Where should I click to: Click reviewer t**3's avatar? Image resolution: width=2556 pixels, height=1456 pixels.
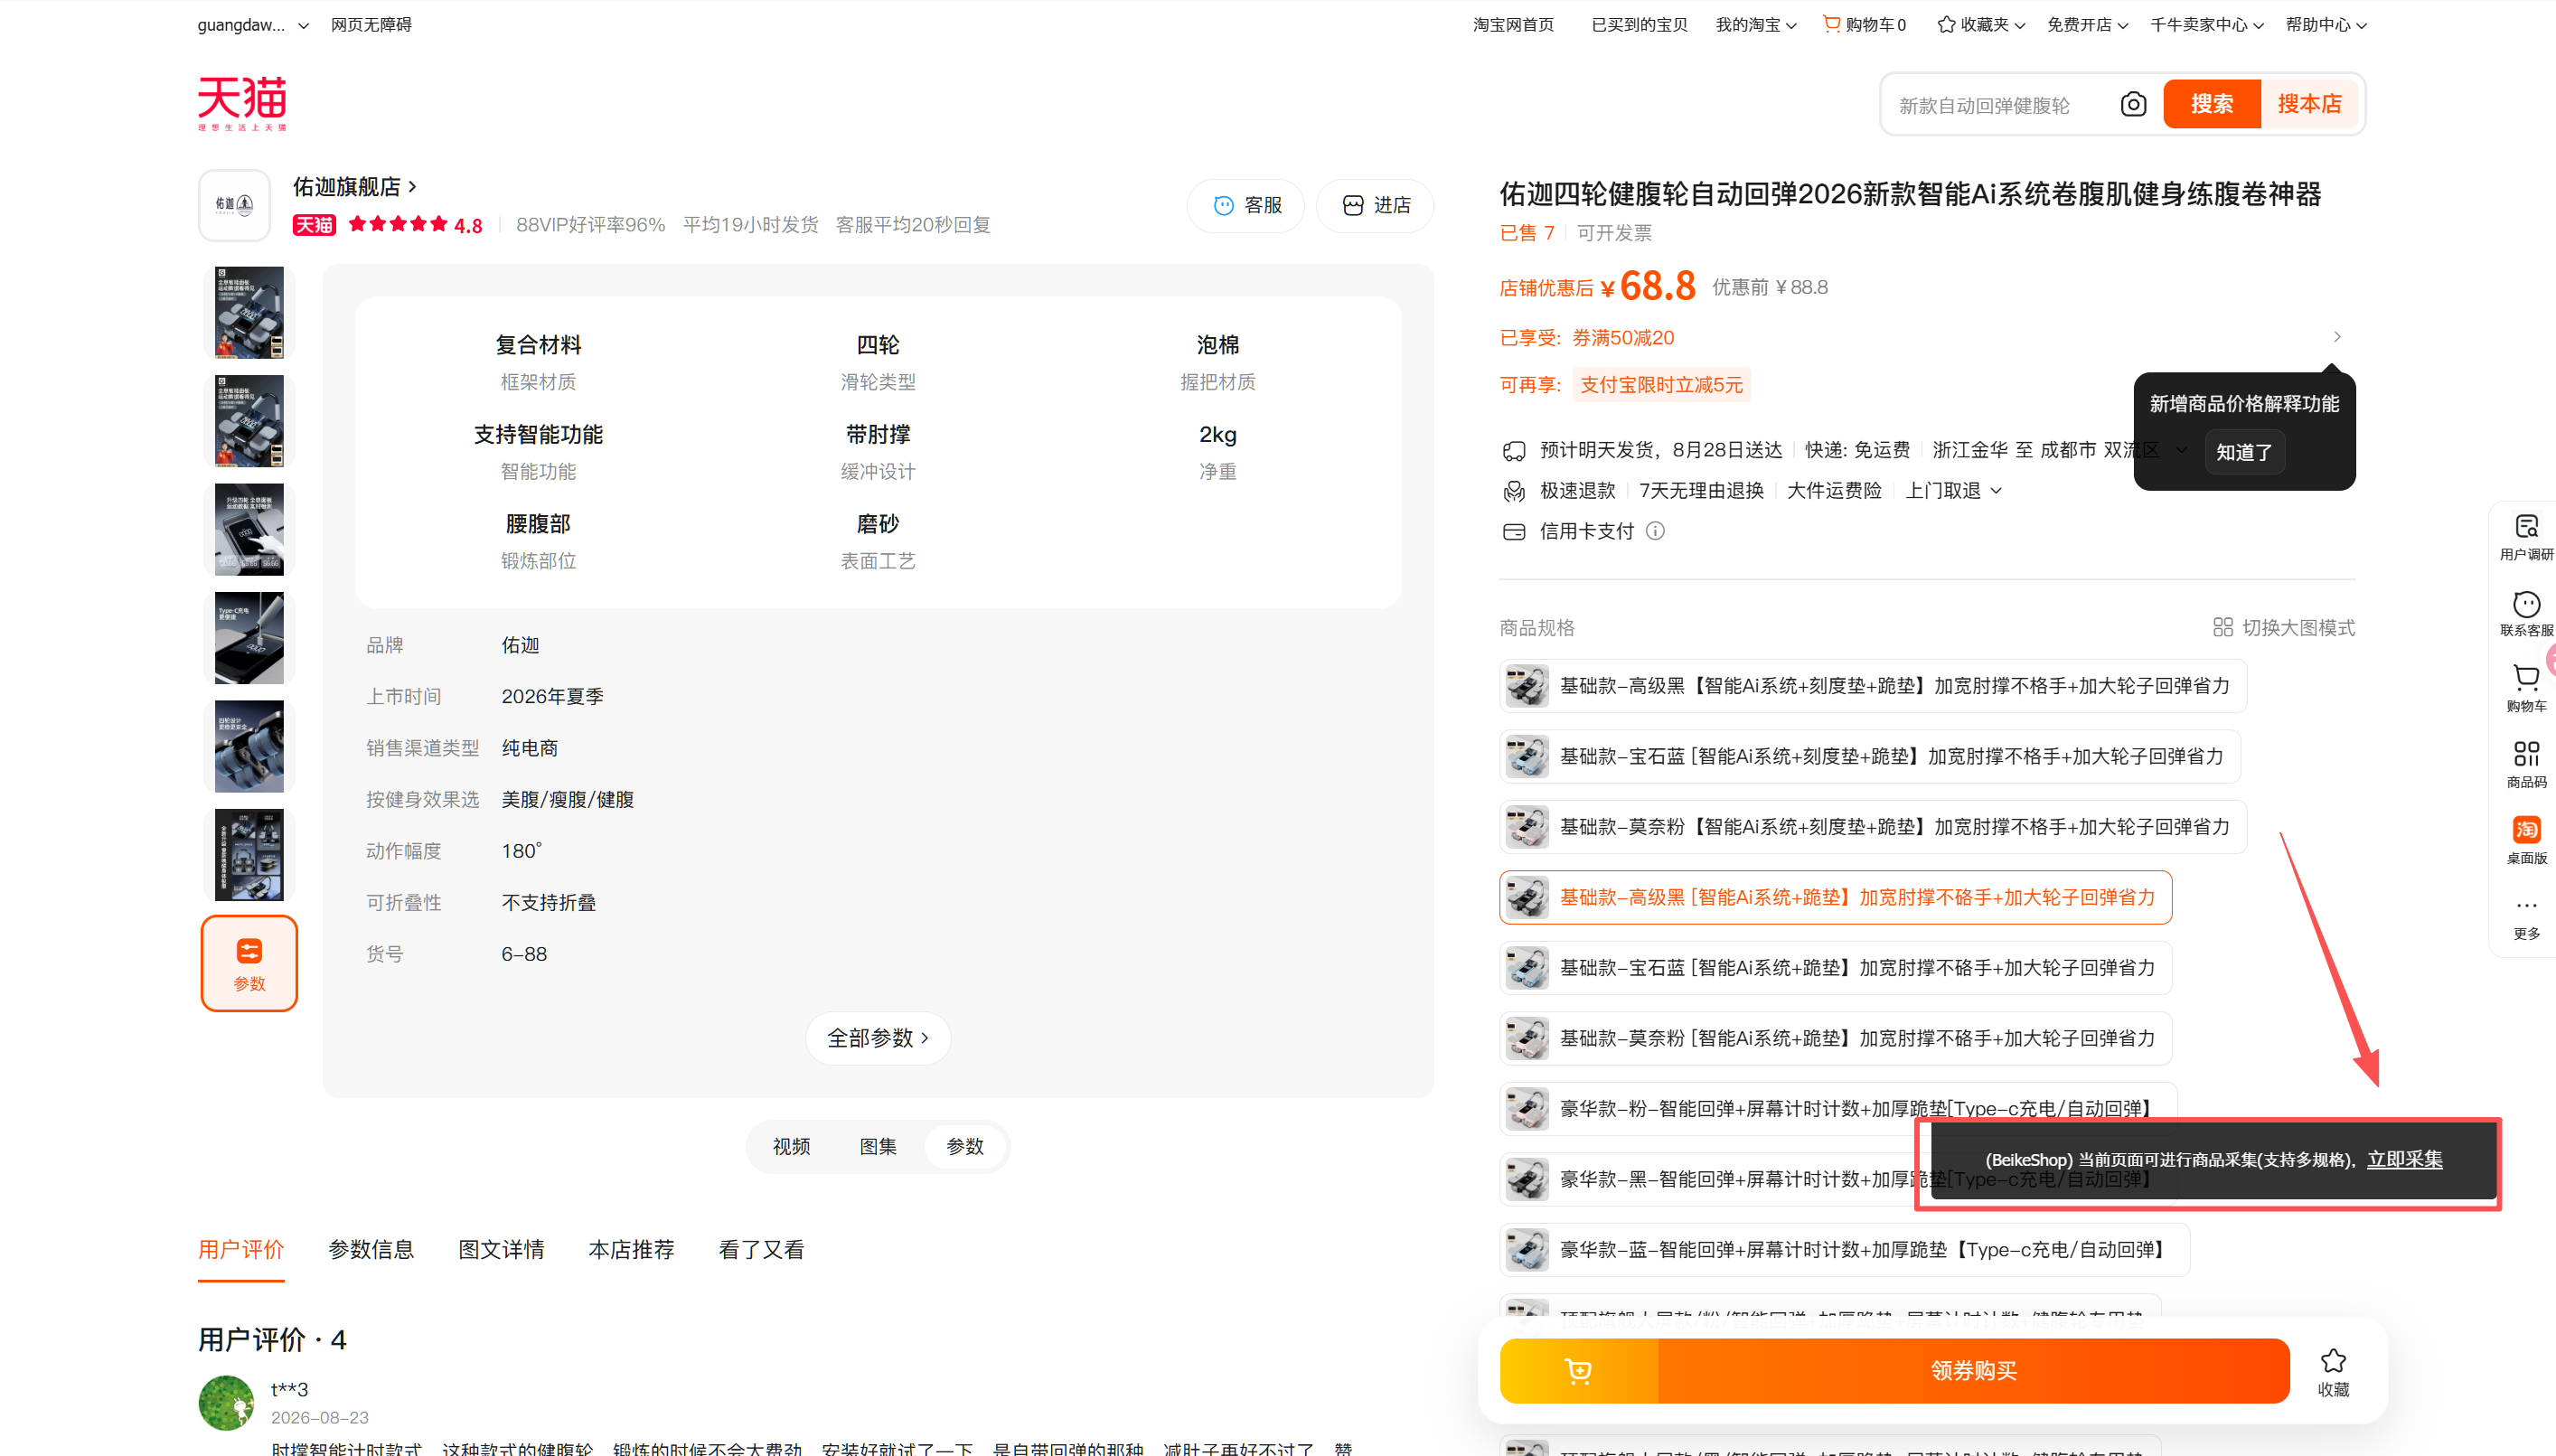[x=226, y=1403]
